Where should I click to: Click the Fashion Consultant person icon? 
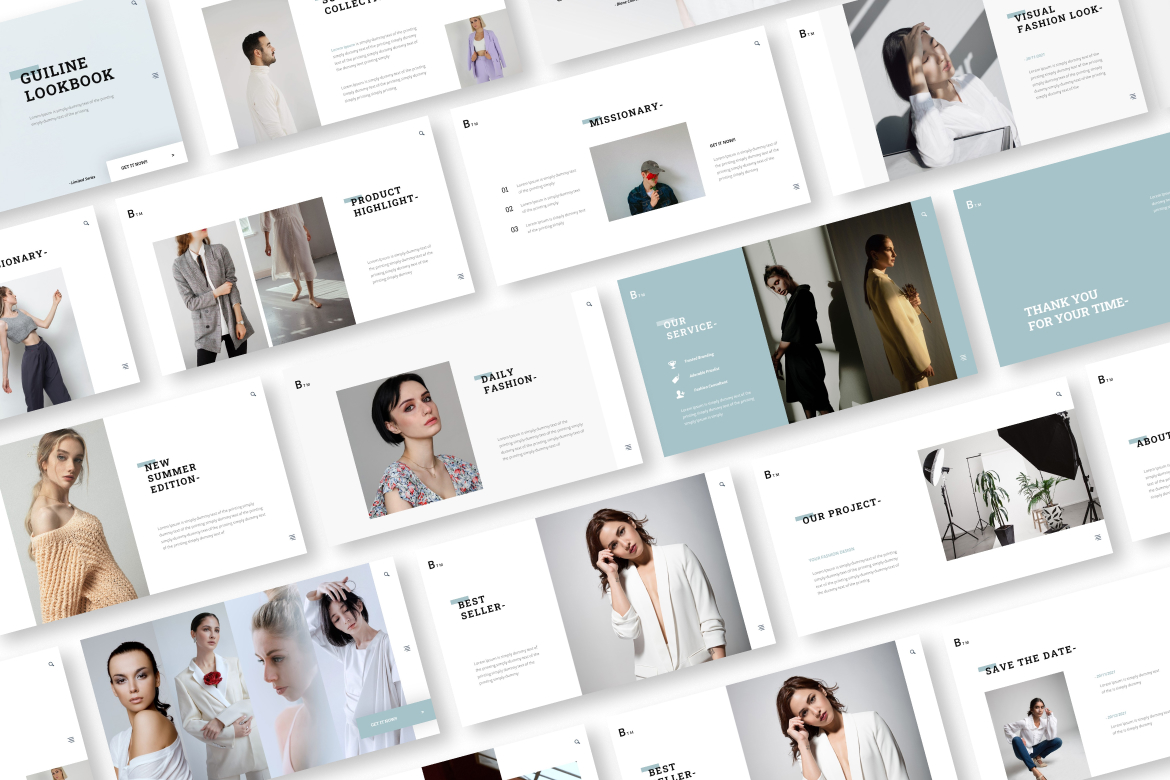pos(680,394)
